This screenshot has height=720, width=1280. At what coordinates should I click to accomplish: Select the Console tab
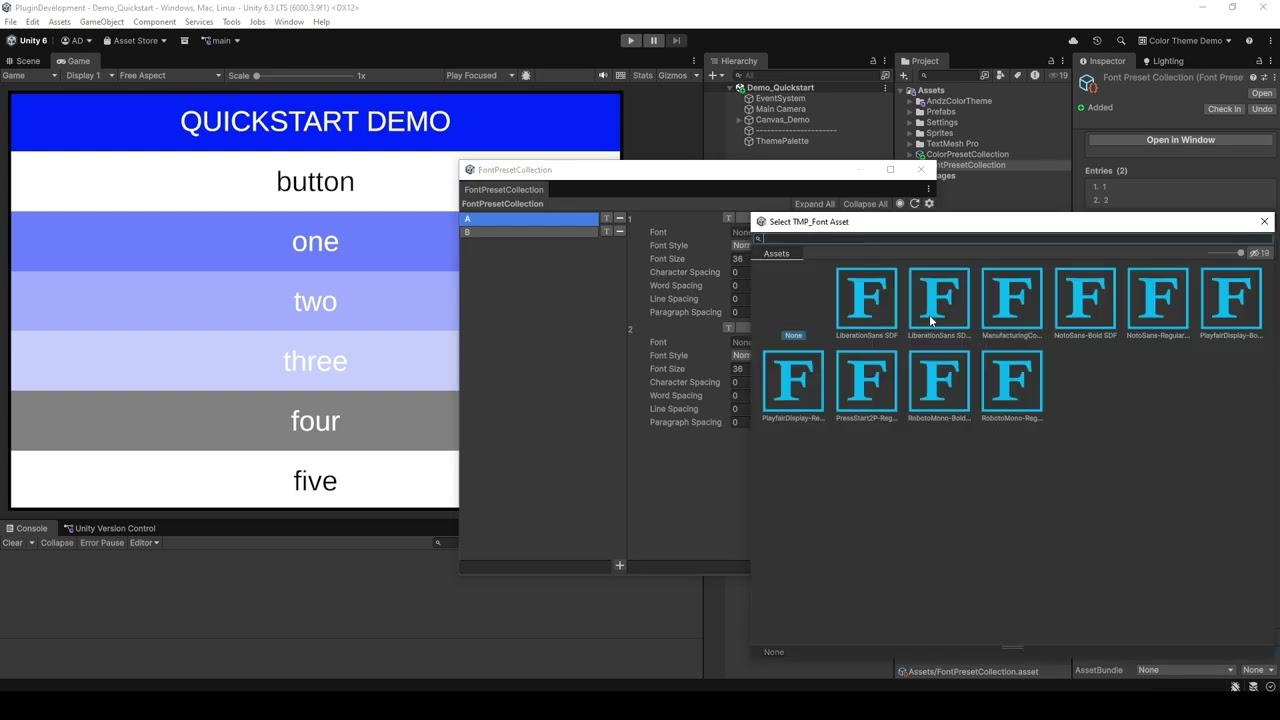[26, 528]
